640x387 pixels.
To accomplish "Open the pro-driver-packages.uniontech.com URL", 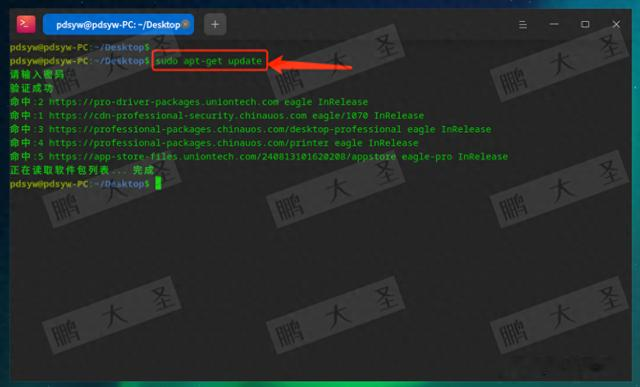I will [164, 102].
